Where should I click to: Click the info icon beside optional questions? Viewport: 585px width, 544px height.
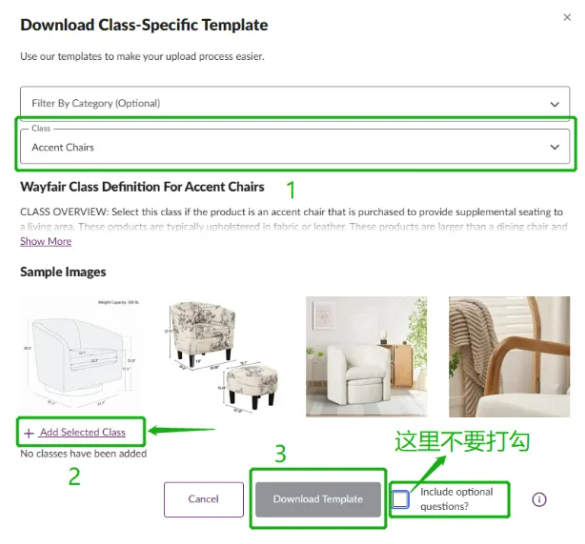coord(539,499)
